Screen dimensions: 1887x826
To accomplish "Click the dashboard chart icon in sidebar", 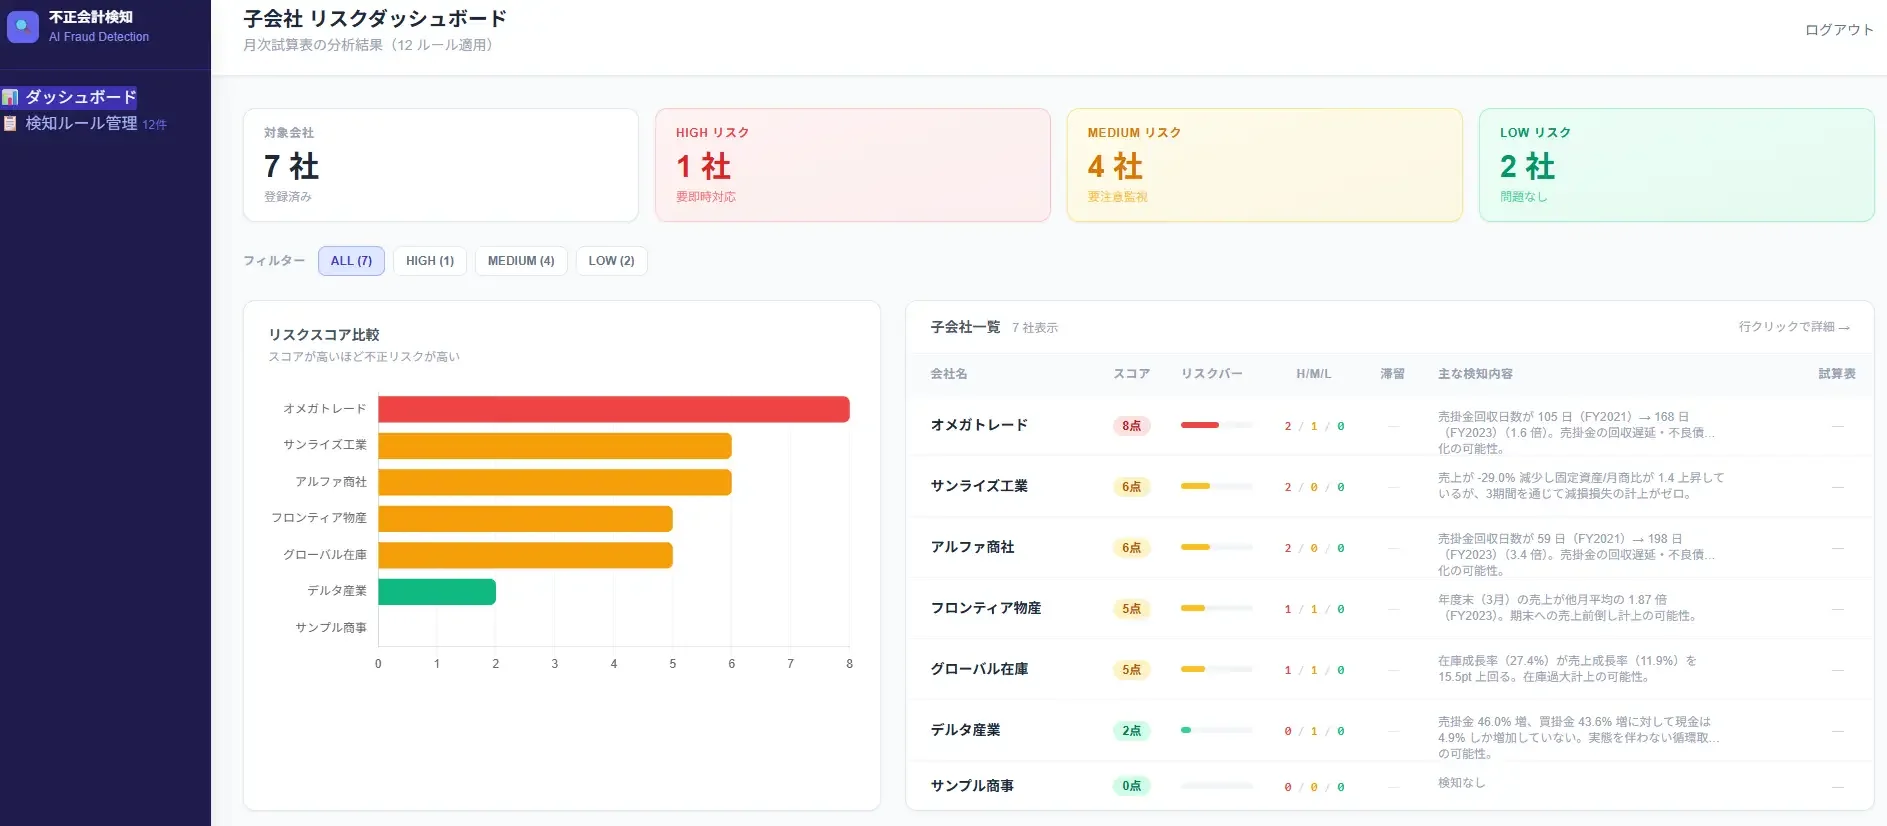I will tap(10, 97).
